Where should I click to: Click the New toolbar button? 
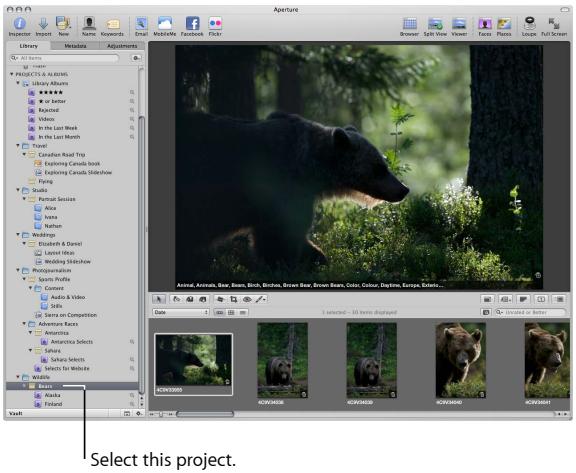63,26
